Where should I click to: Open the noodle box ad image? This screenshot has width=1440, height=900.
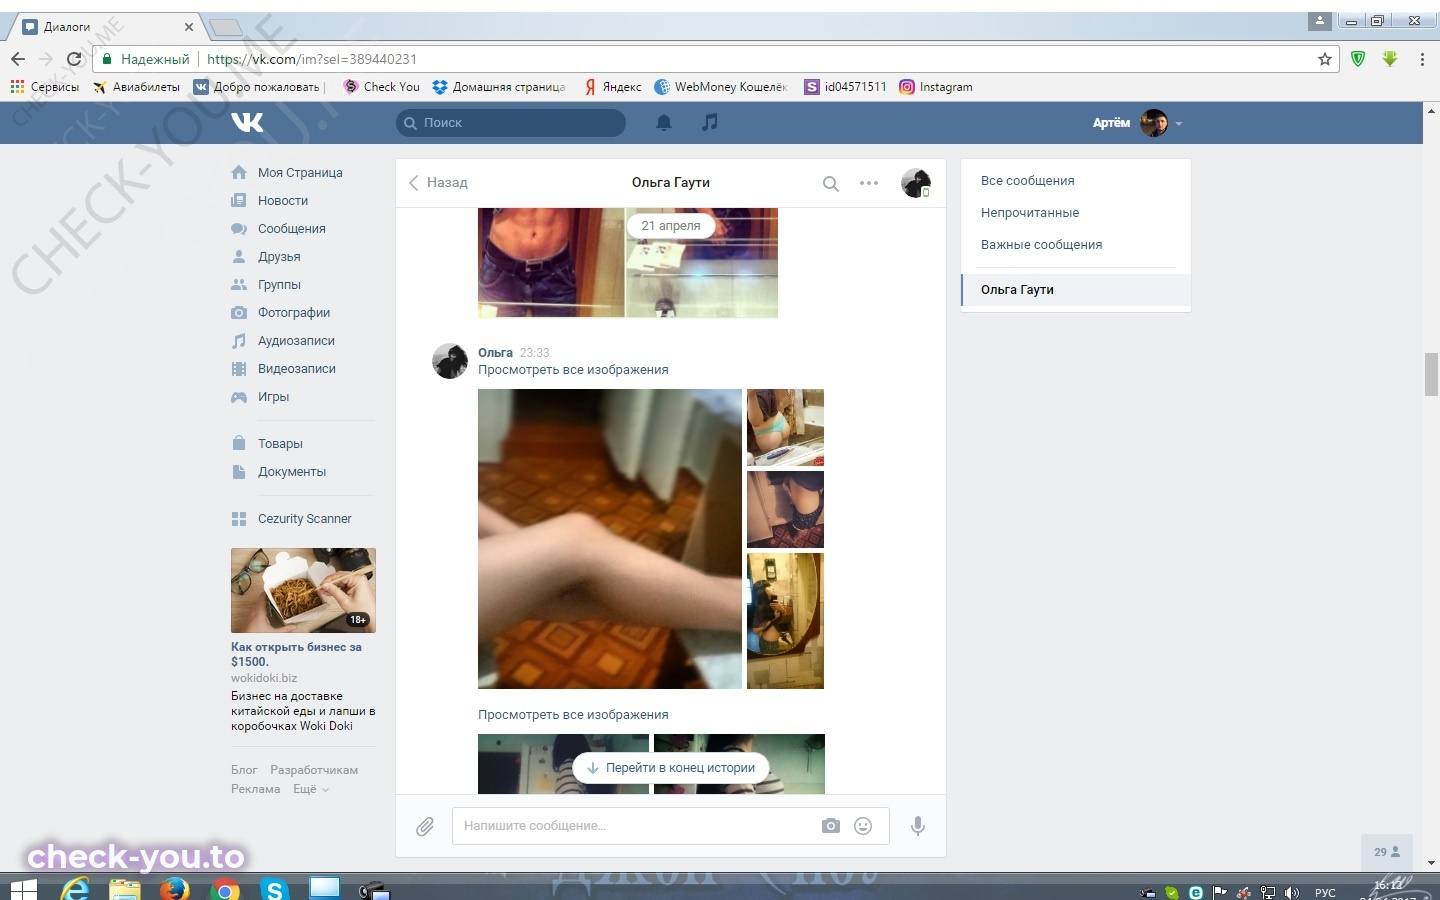pyautogui.click(x=303, y=590)
